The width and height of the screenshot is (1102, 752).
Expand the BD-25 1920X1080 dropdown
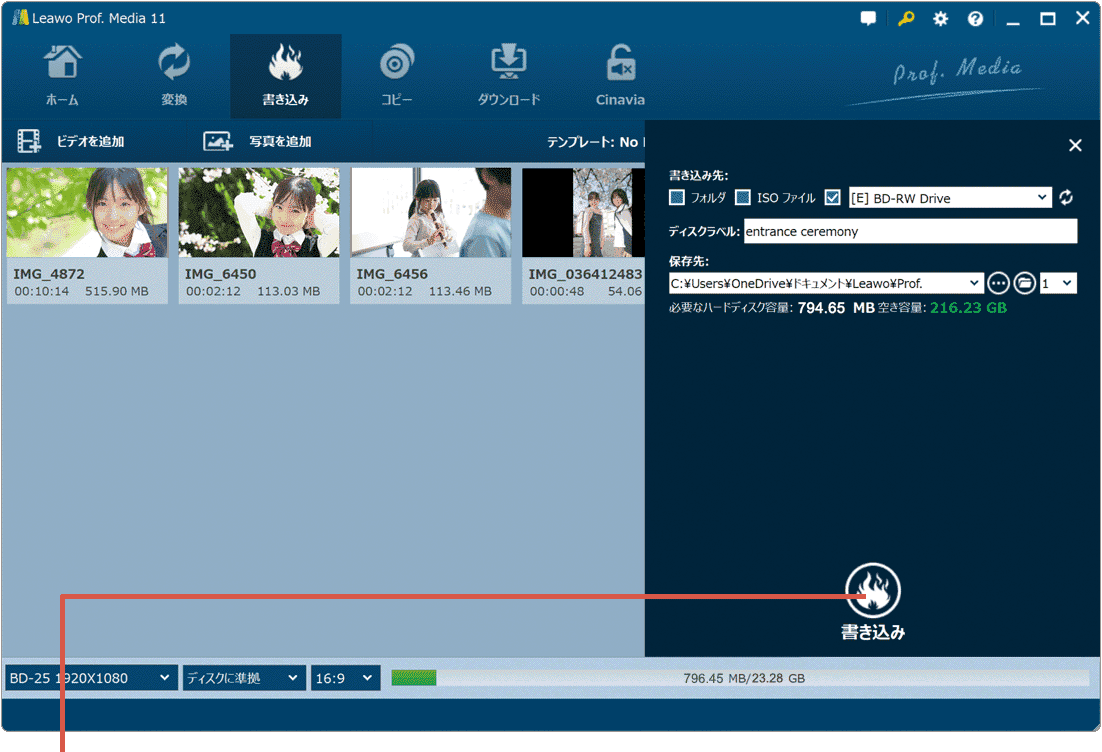pos(91,678)
